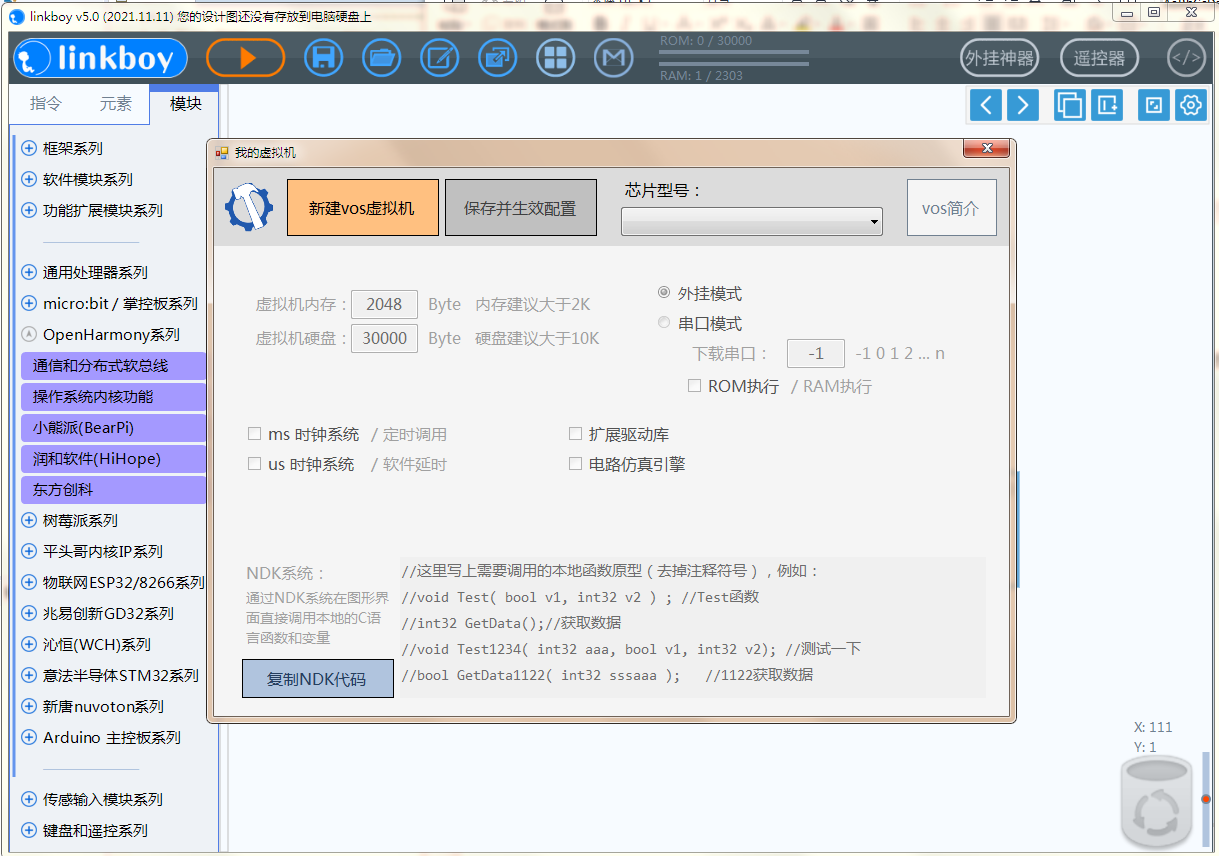Screen dimensions: 1219x856
Task: Click the M circle toolbar icon
Action: pyautogui.click(x=613, y=58)
